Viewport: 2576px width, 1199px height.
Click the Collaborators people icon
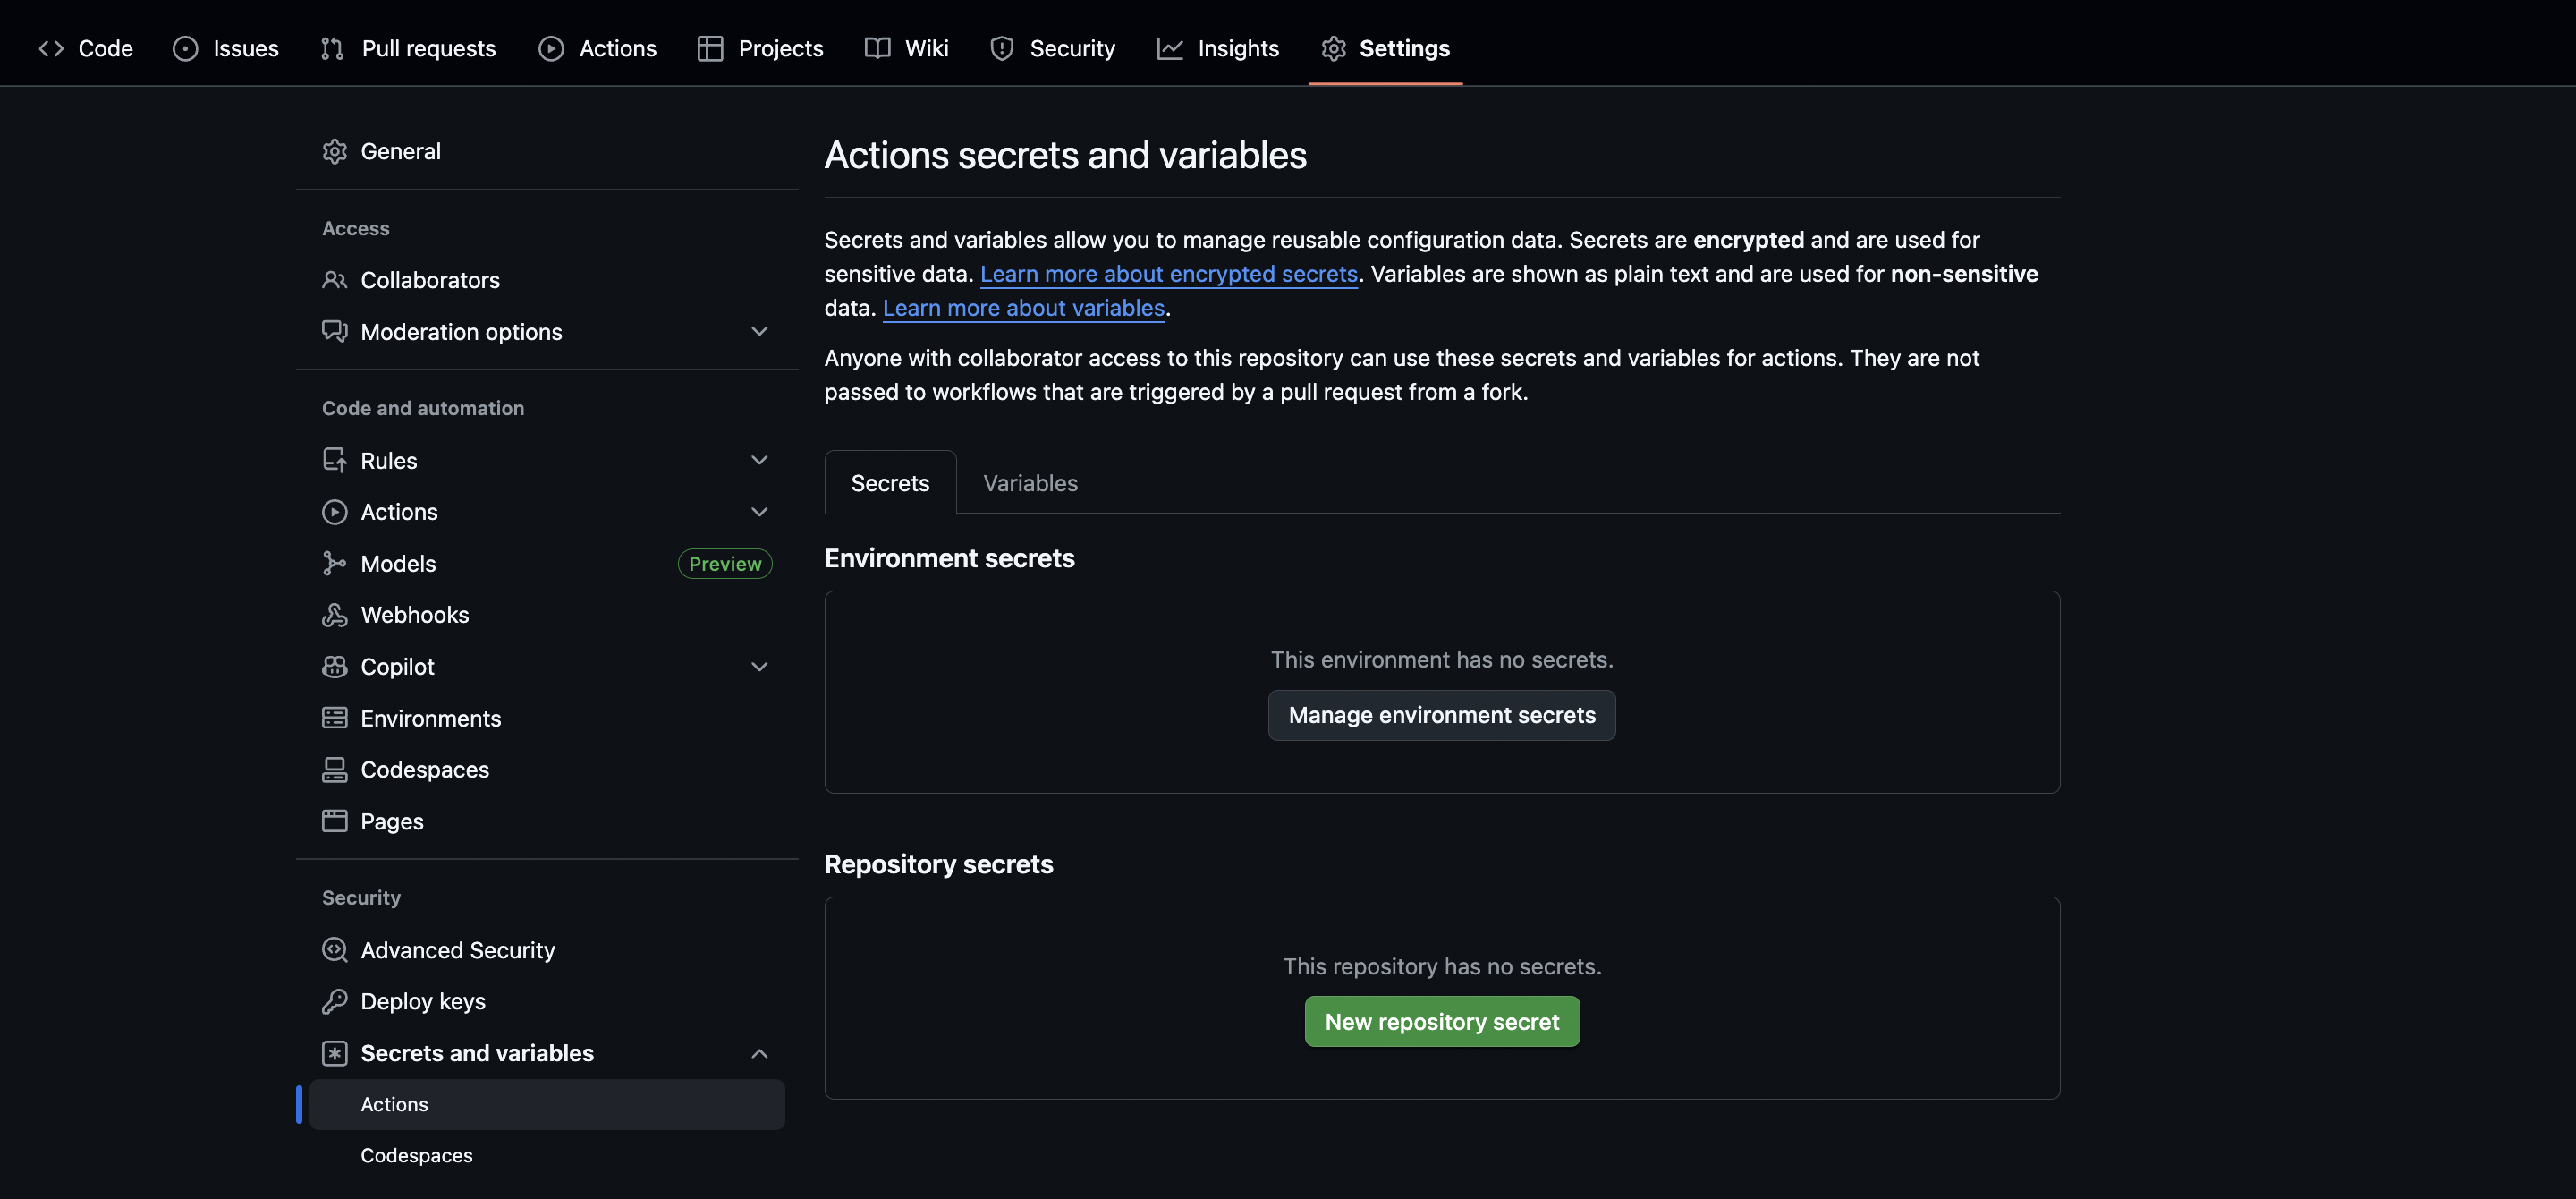334,280
